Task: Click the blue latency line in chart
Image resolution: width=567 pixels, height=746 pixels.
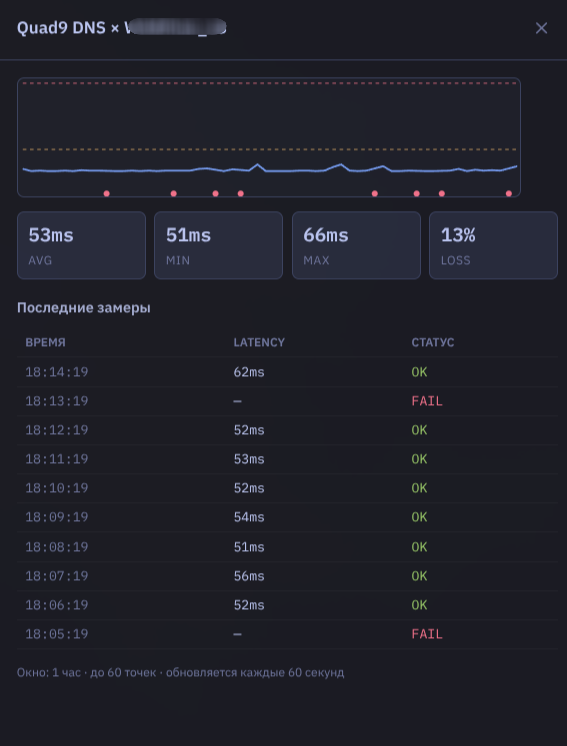Action: point(270,169)
